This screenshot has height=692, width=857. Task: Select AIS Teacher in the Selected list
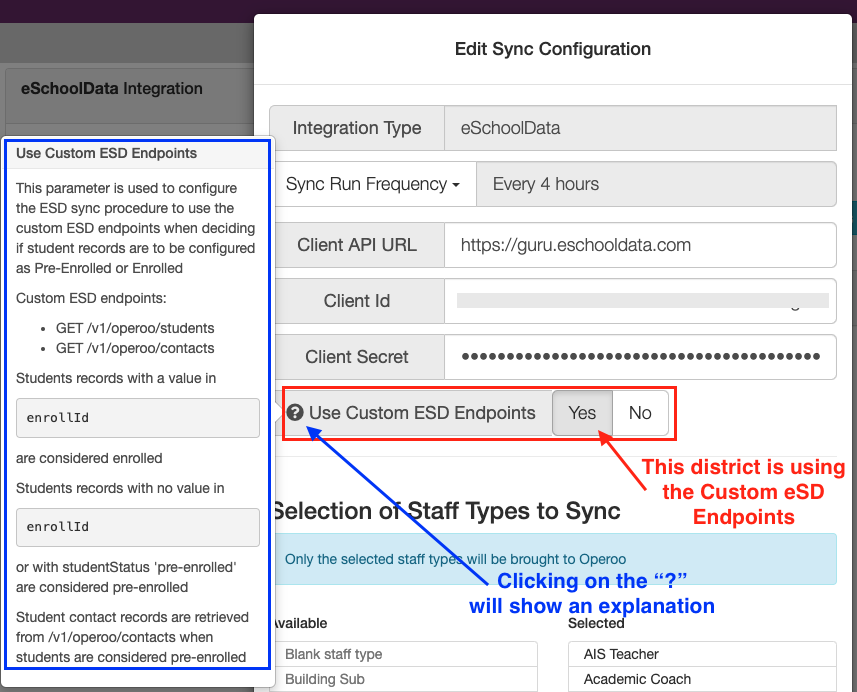(702, 654)
